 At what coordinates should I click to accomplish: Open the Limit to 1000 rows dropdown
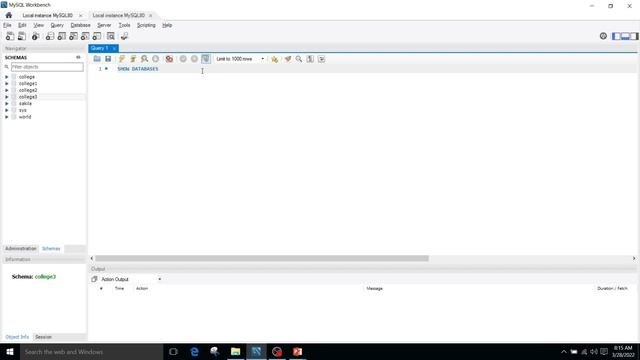pyautogui.click(x=240, y=59)
